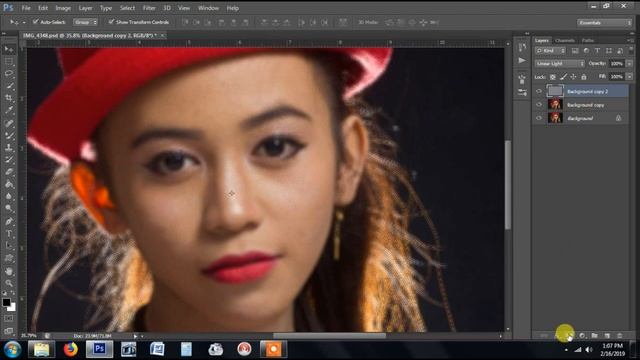Open the Image menu

pos(63,8)
